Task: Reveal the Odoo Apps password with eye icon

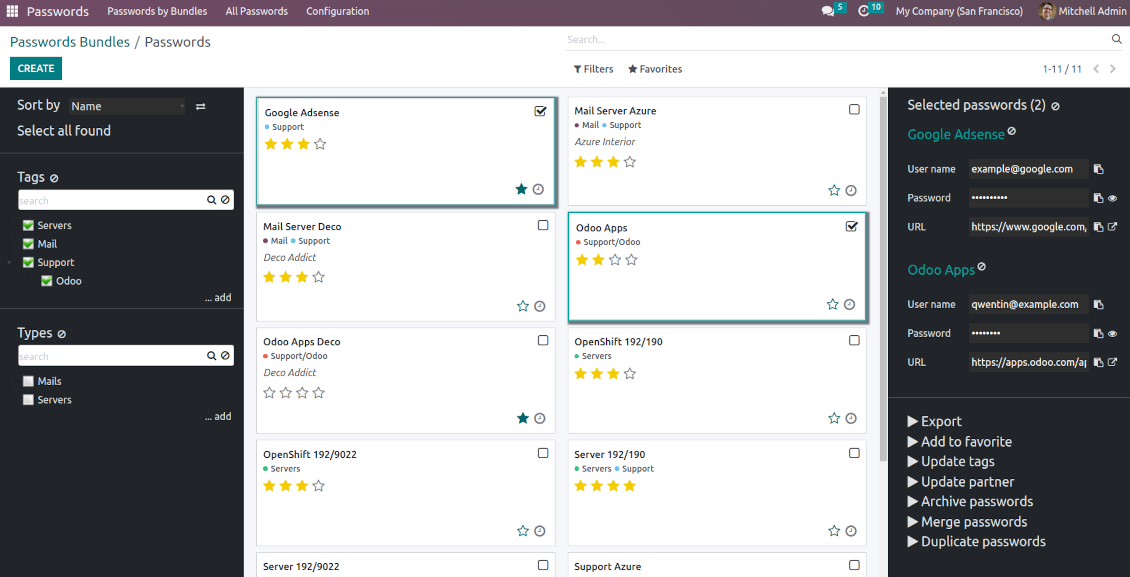Action: click(x=1113, y=334)
